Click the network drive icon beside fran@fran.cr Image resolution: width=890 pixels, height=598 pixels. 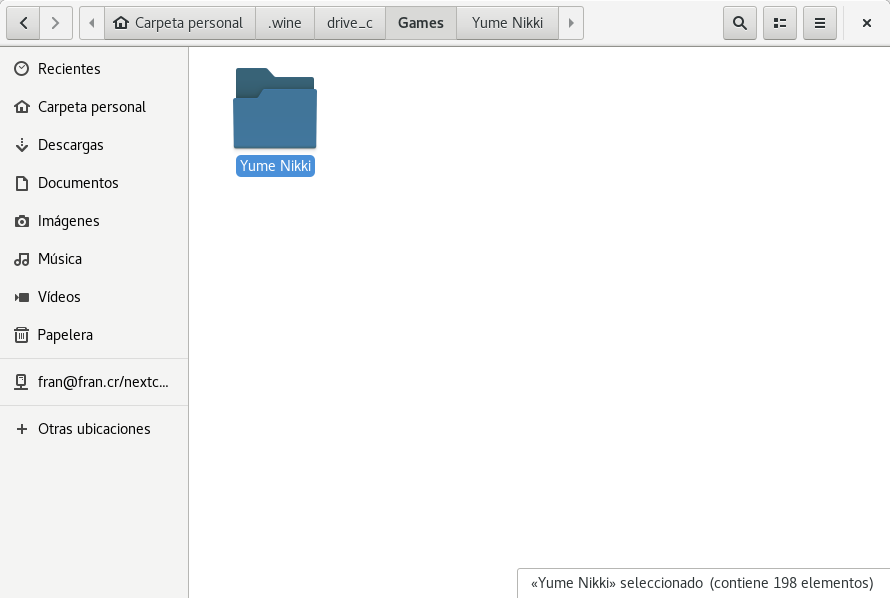coord(22,382)
